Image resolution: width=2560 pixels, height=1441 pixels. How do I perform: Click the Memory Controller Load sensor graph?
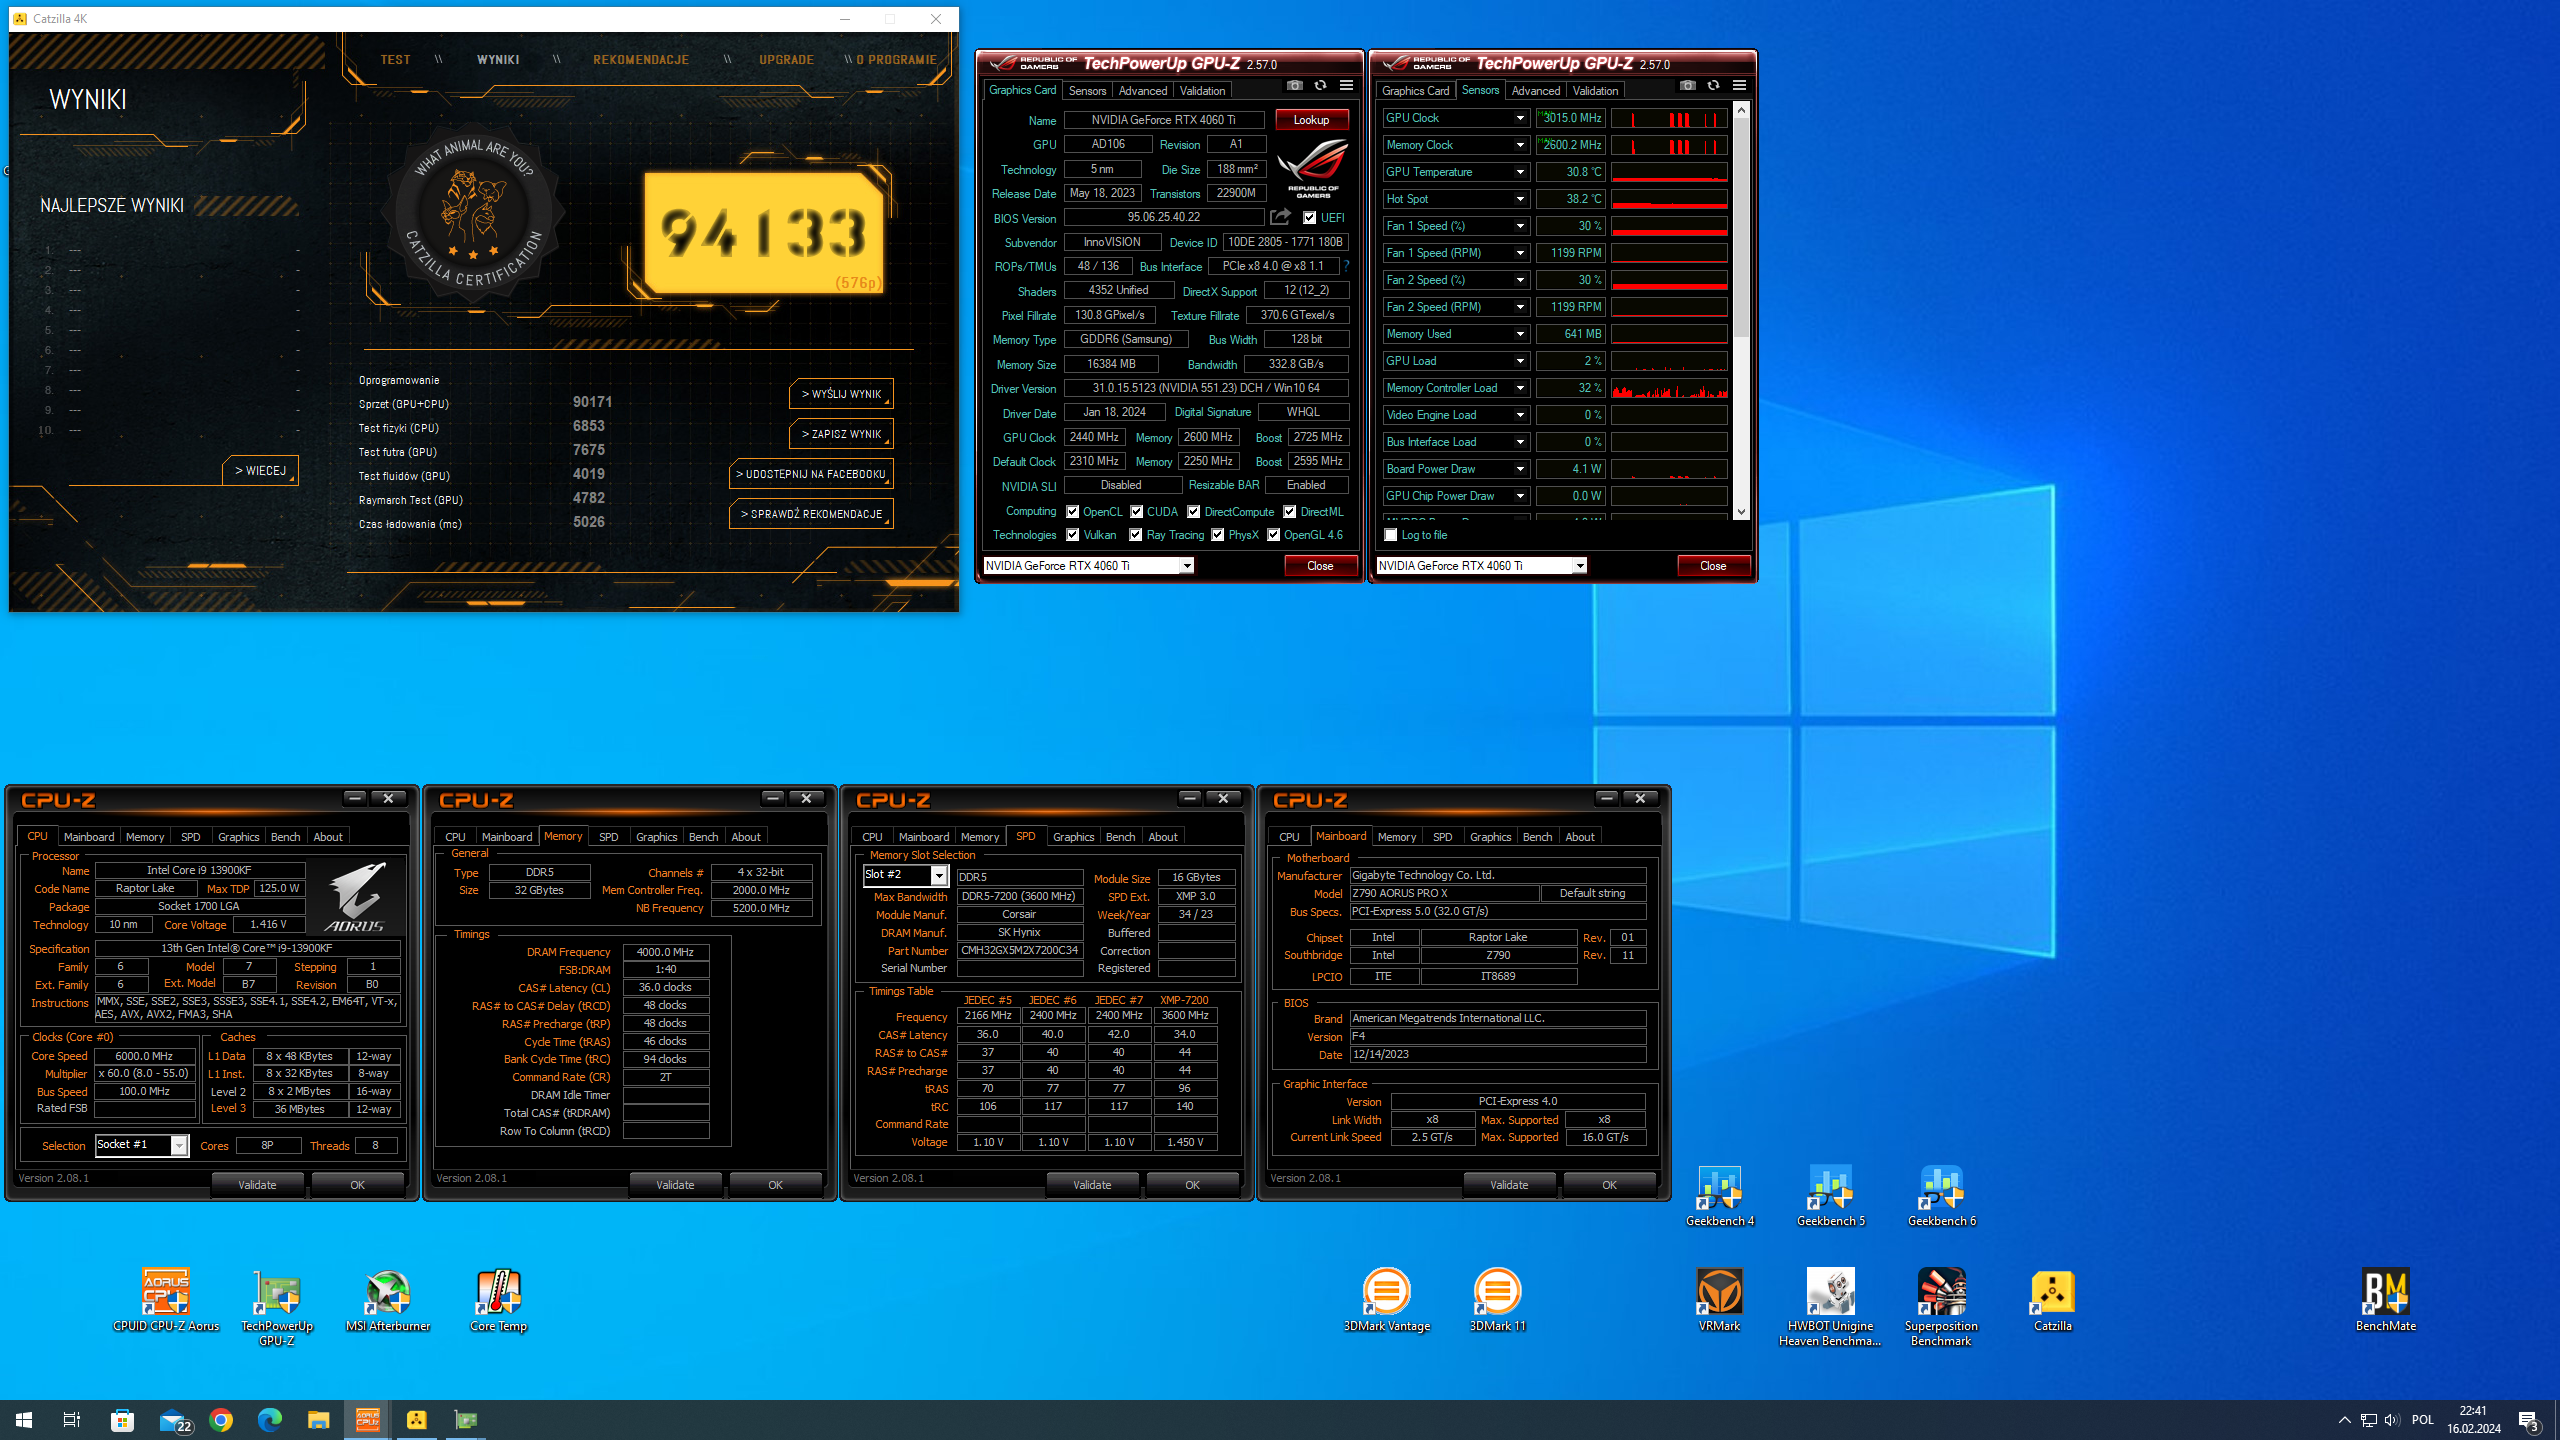point(1669,388)
